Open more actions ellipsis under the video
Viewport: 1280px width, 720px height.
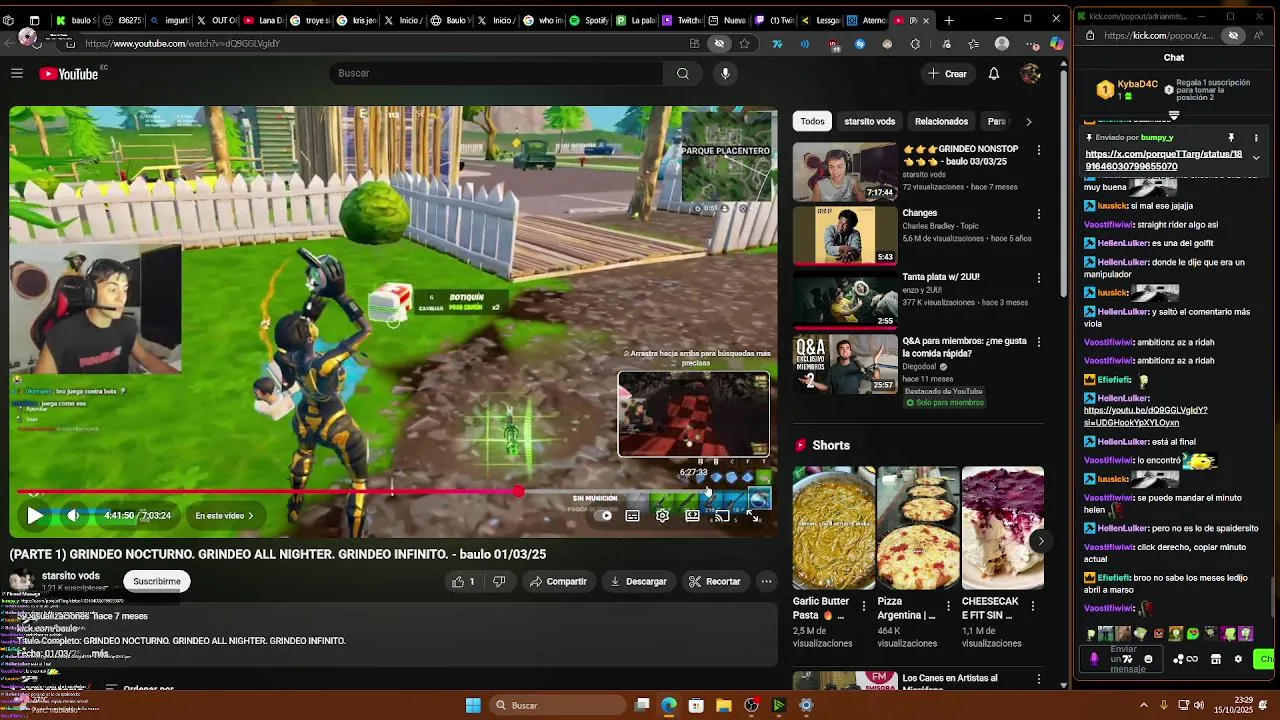pyautogui.click(x=767, y=581)
